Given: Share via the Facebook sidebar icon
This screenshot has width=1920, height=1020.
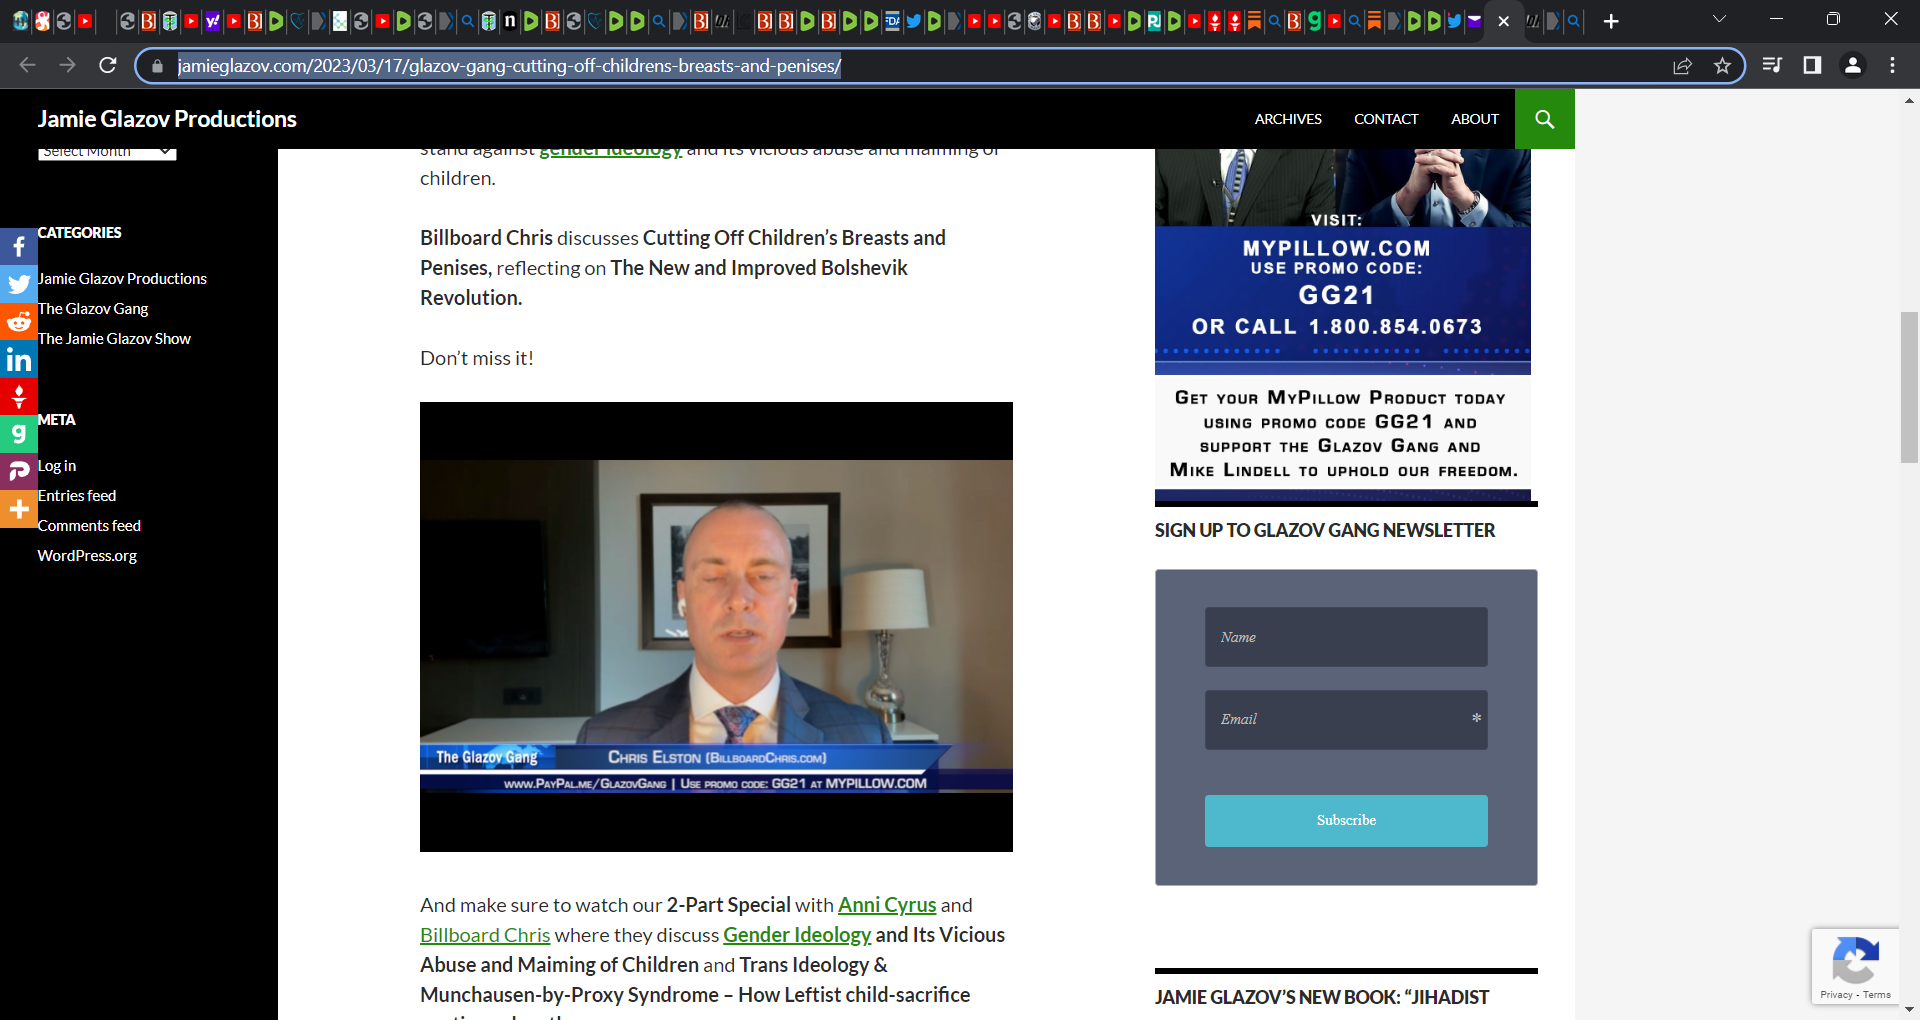Looking at the screenshot, I should pos(18,247).
